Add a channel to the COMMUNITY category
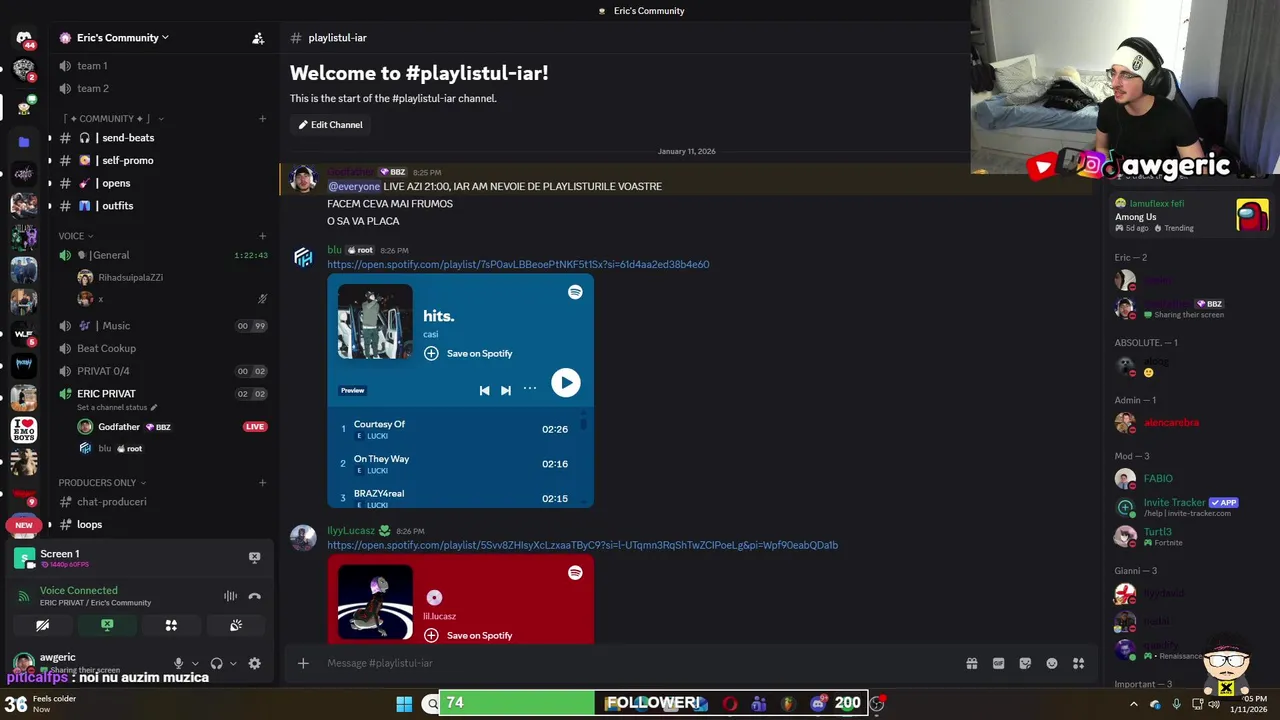 [262, 119]
